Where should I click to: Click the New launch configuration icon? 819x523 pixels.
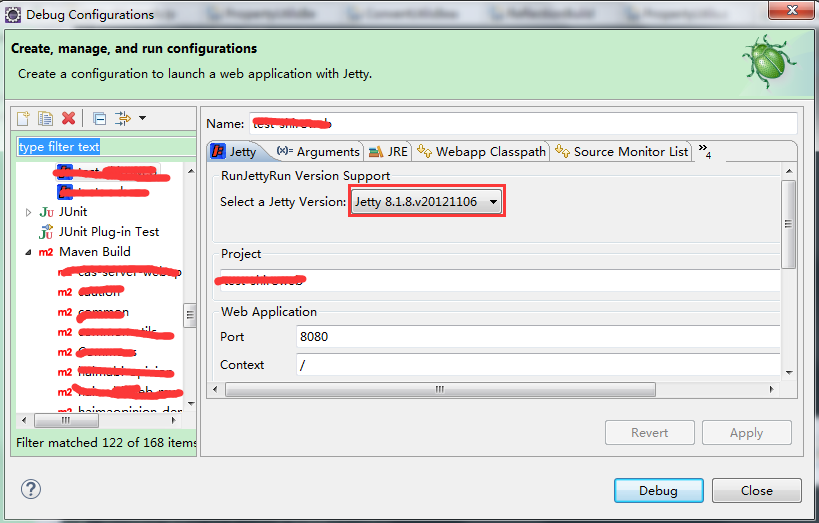24,119
